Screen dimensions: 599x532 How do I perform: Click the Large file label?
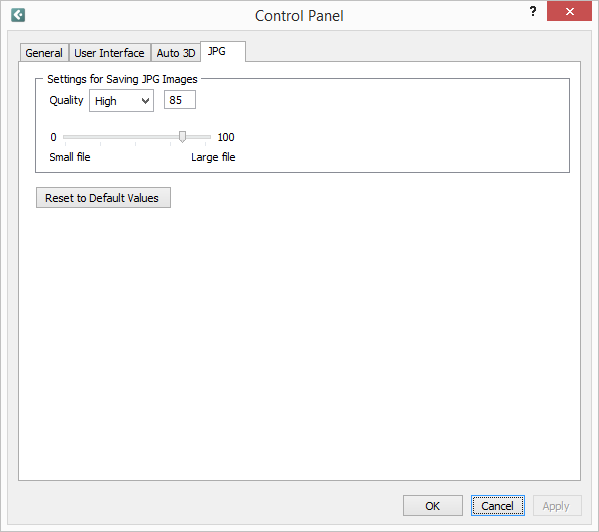[x=213, y=157]
